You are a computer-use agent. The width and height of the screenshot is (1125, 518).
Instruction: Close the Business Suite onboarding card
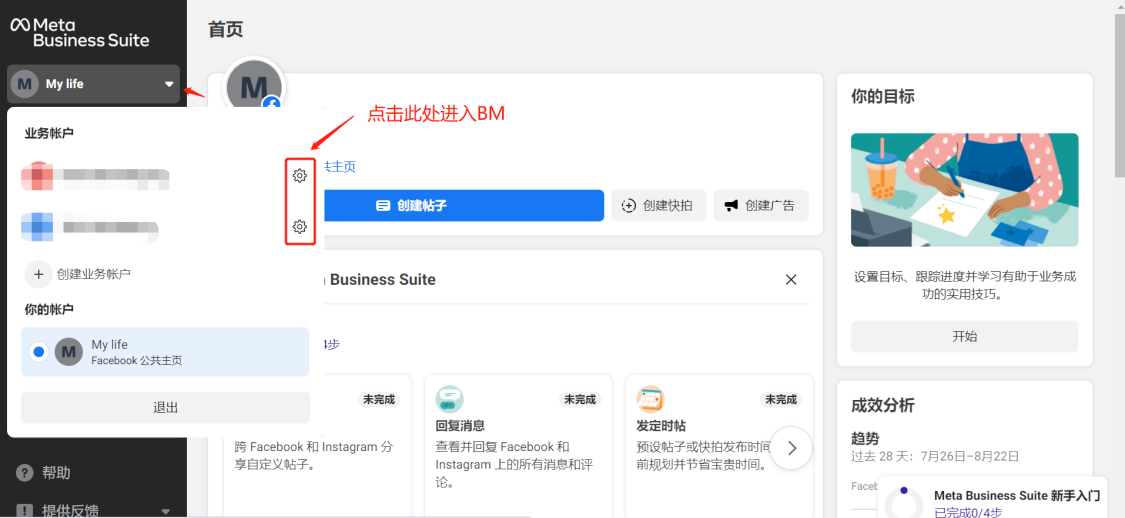pos(791,279)
